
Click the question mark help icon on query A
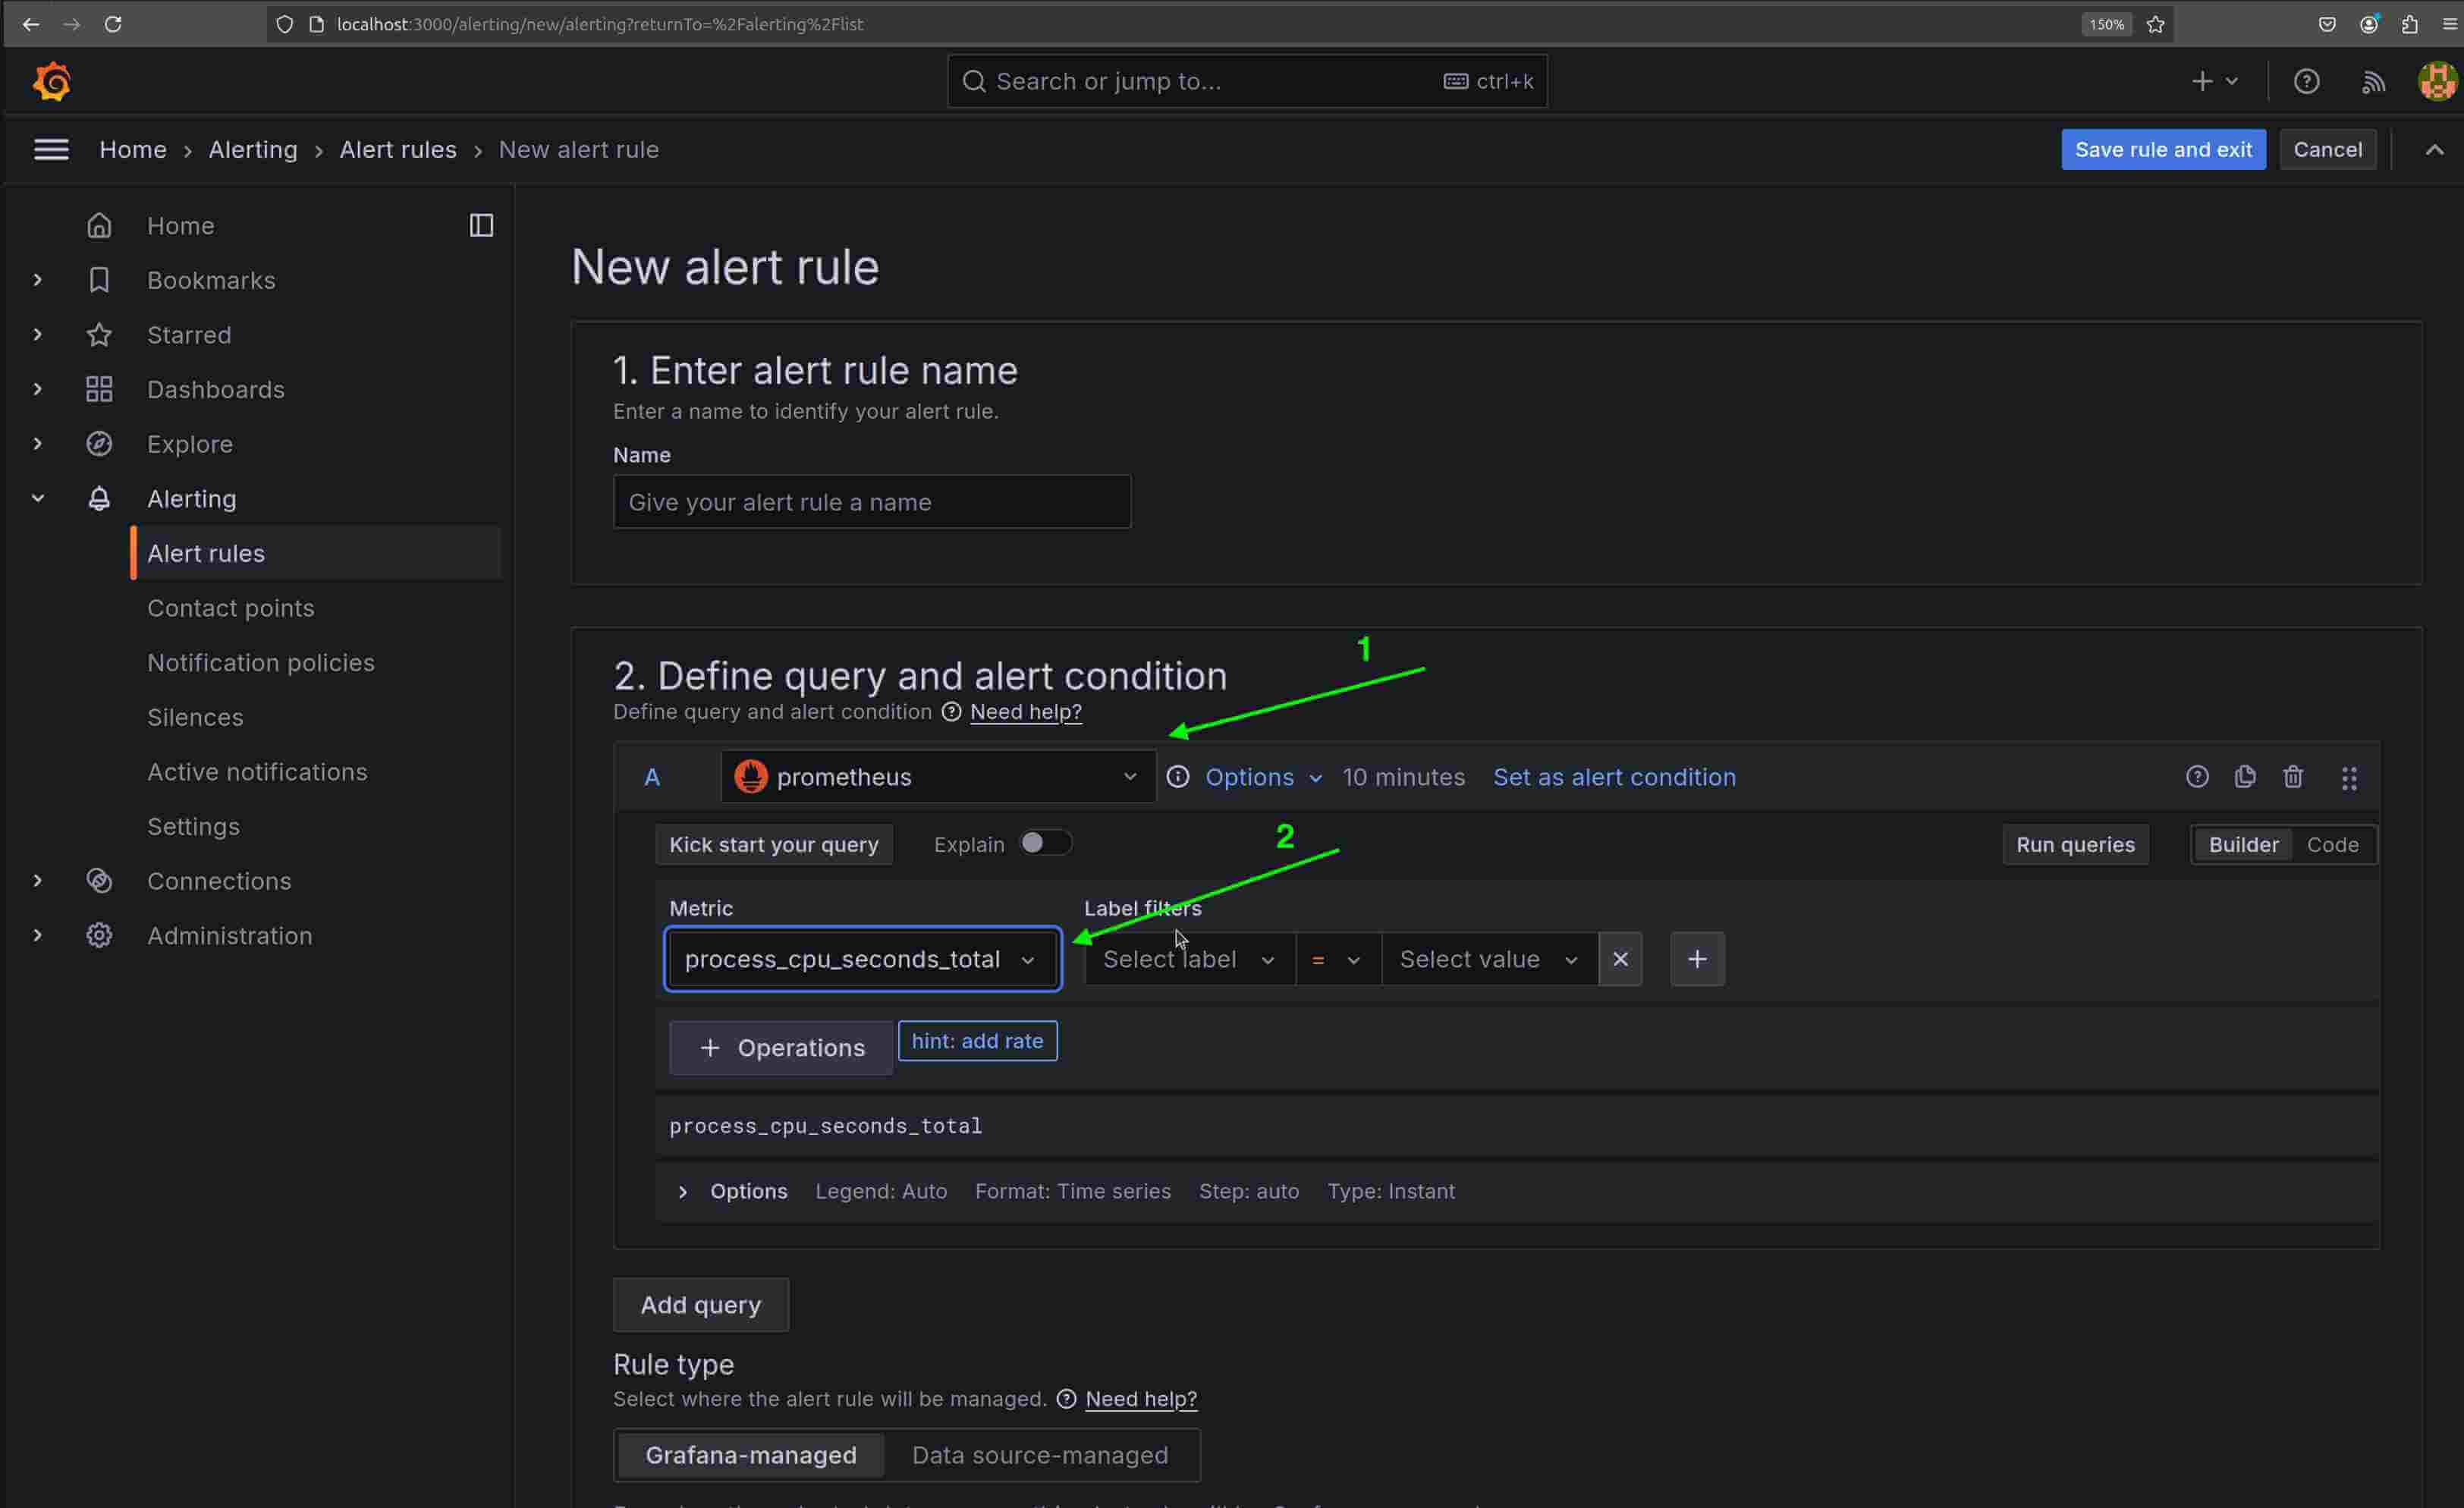tap(2196, 777)
